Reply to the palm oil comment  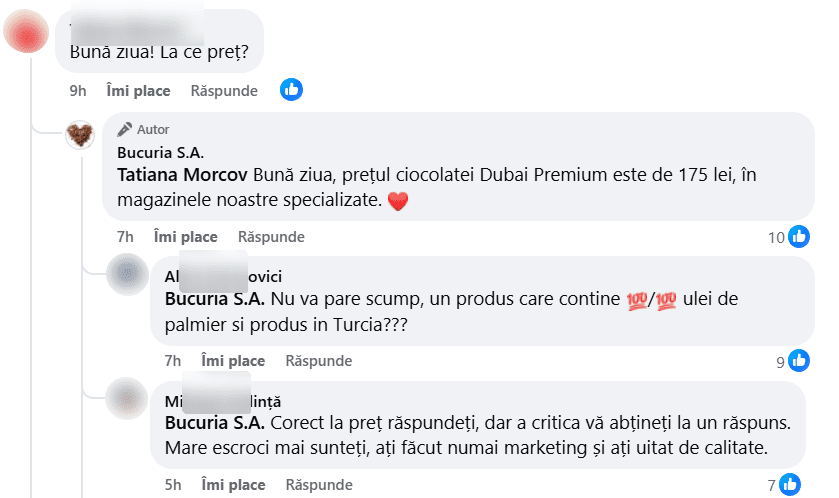click(319, 361)
